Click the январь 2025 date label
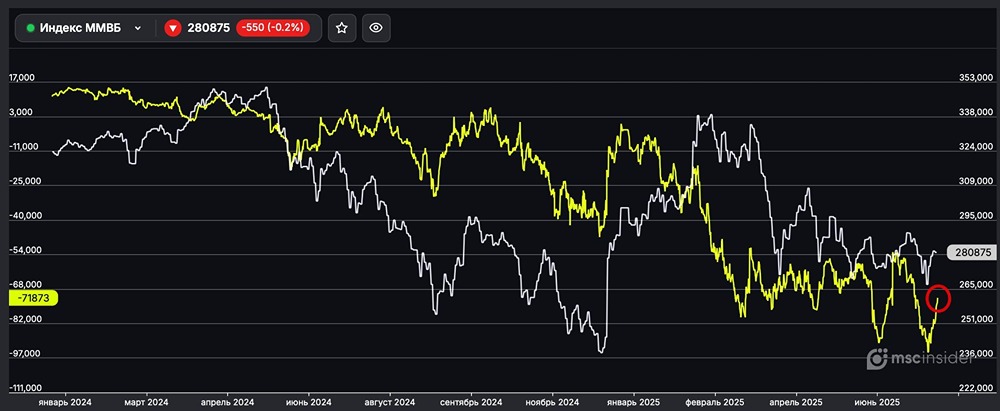Viewport: 1000px width, 411px height. point(634,402)
